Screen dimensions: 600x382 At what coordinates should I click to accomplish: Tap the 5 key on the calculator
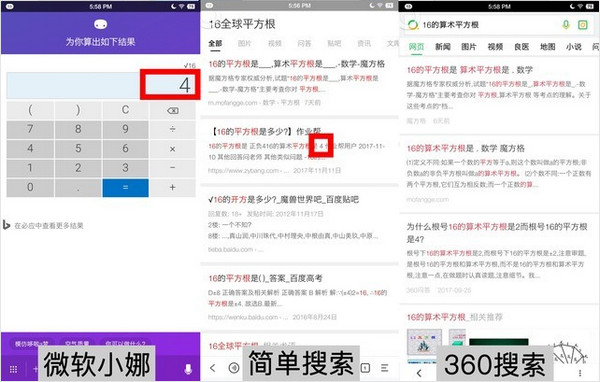tap(78, 149)
